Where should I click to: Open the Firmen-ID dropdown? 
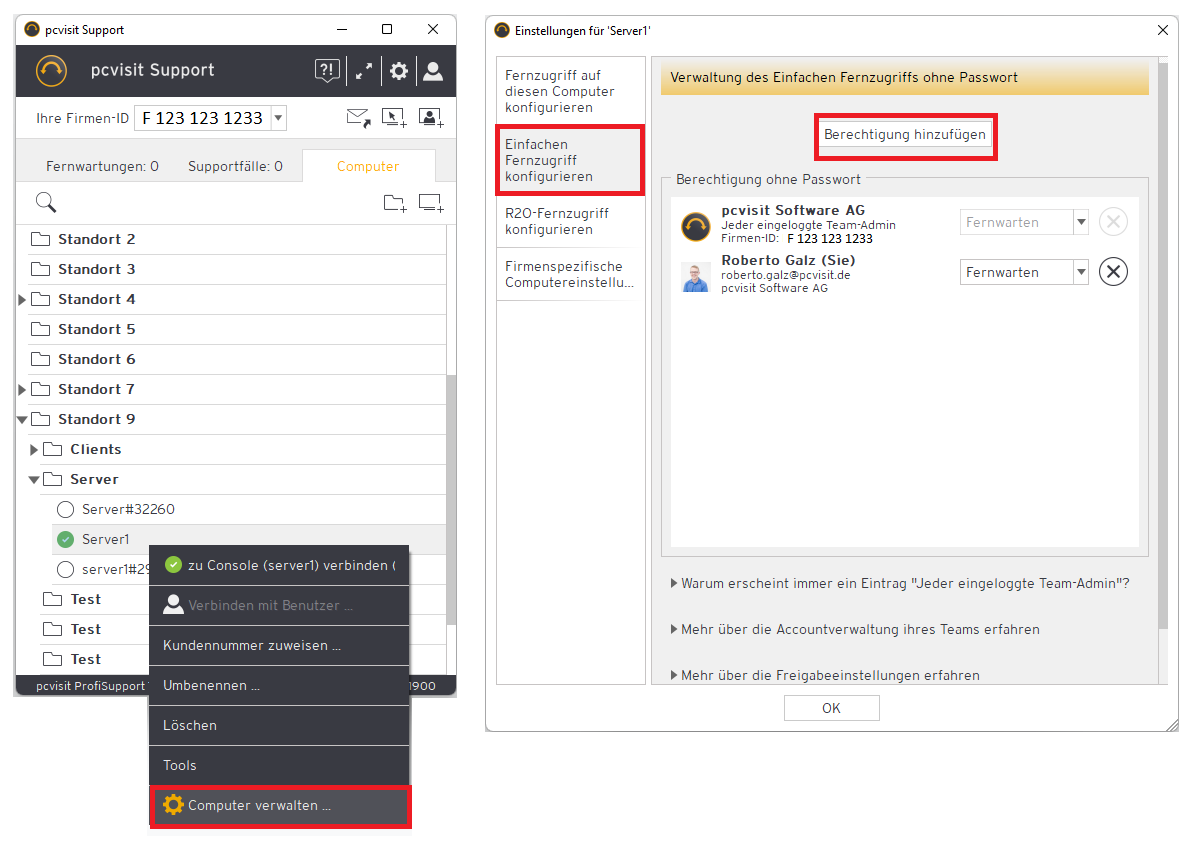tap(278, 118)
